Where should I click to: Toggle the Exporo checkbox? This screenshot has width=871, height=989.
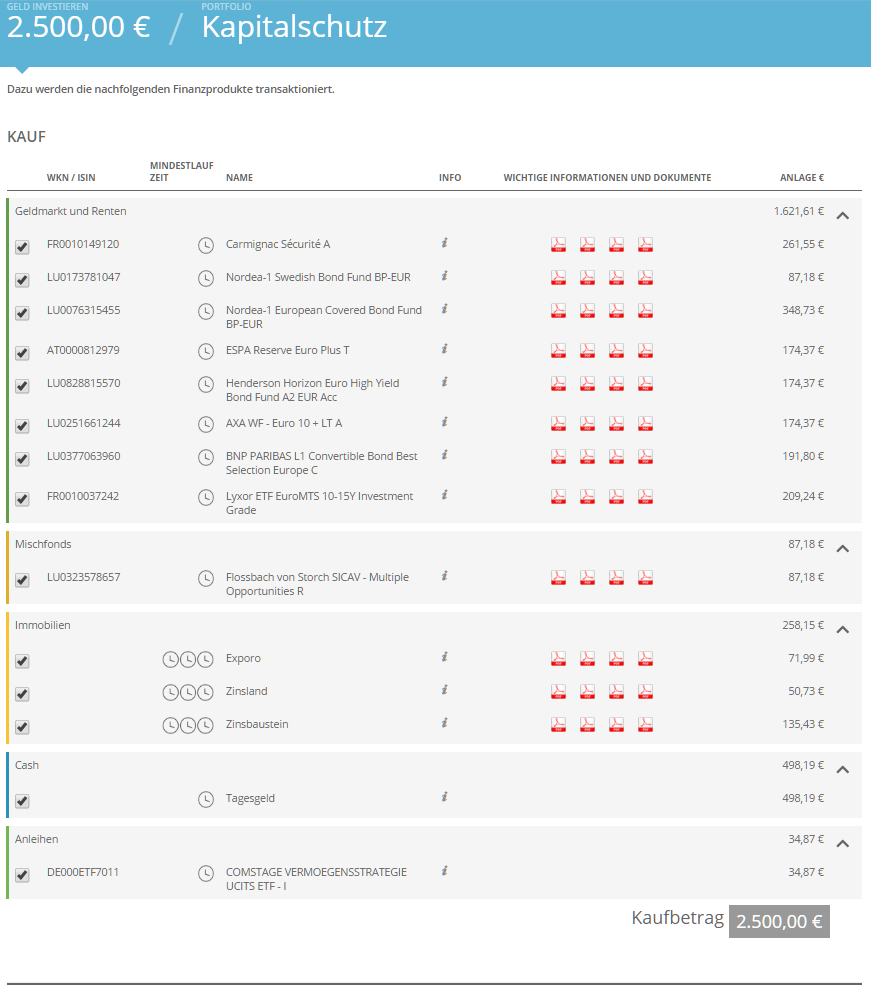[x=22, y=660]
